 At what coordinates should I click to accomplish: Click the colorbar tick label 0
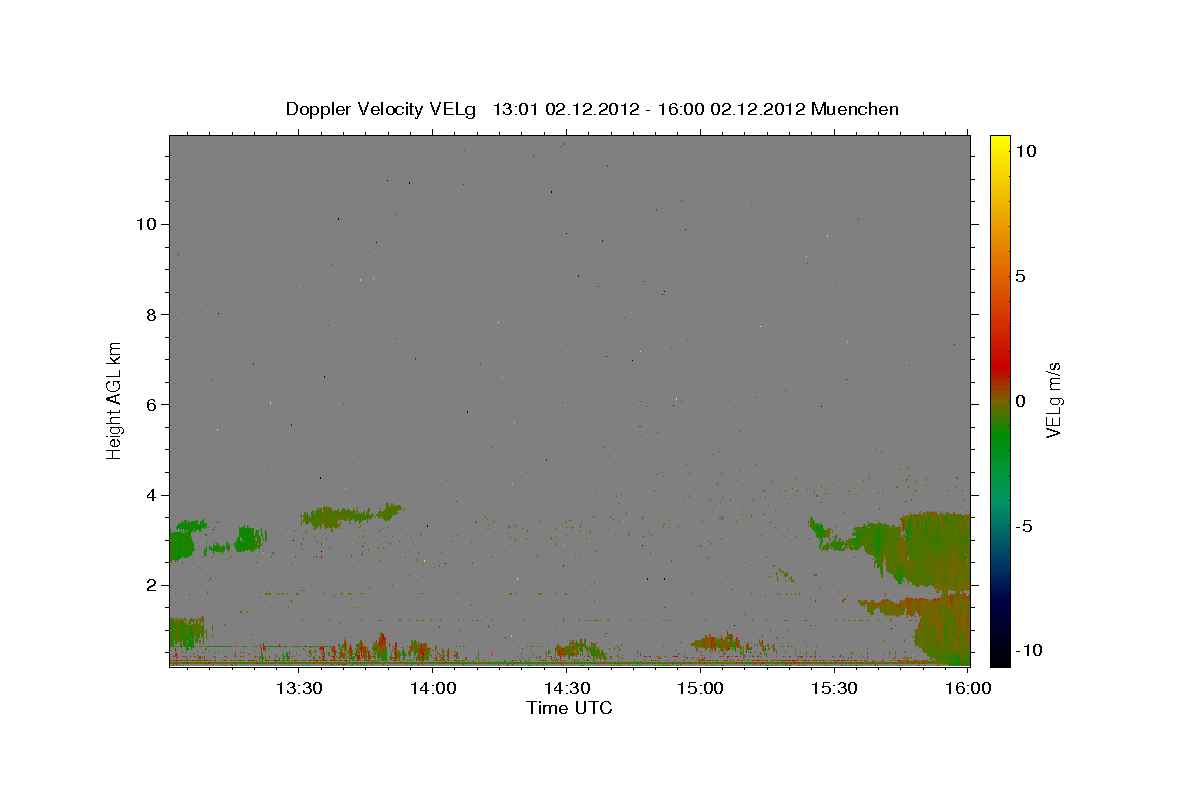1020,401
